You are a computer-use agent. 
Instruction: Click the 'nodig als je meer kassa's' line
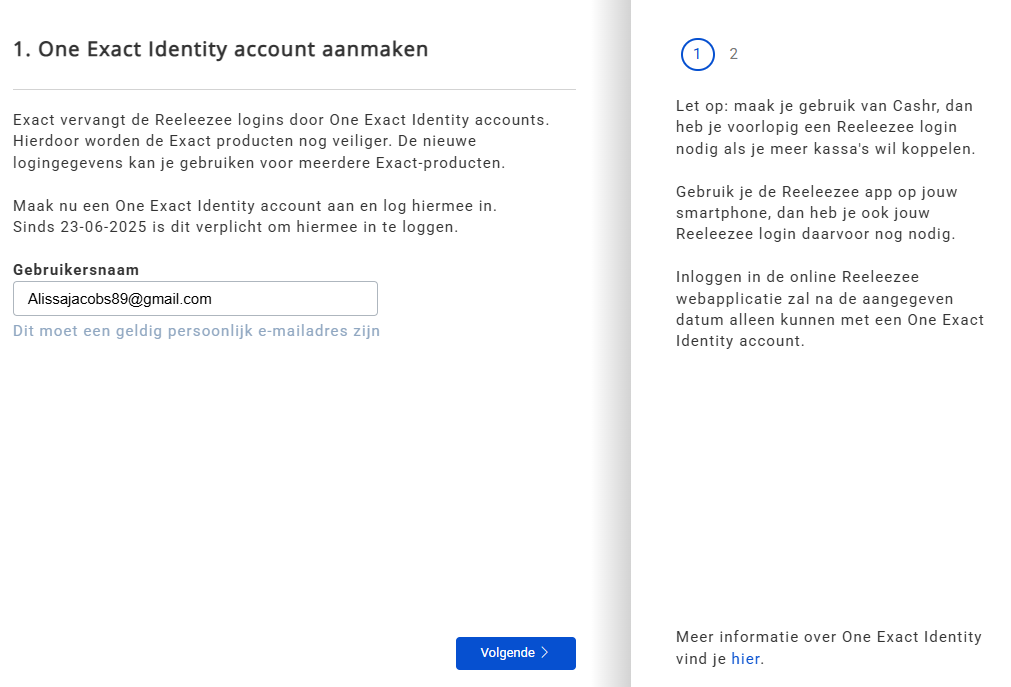825,149
